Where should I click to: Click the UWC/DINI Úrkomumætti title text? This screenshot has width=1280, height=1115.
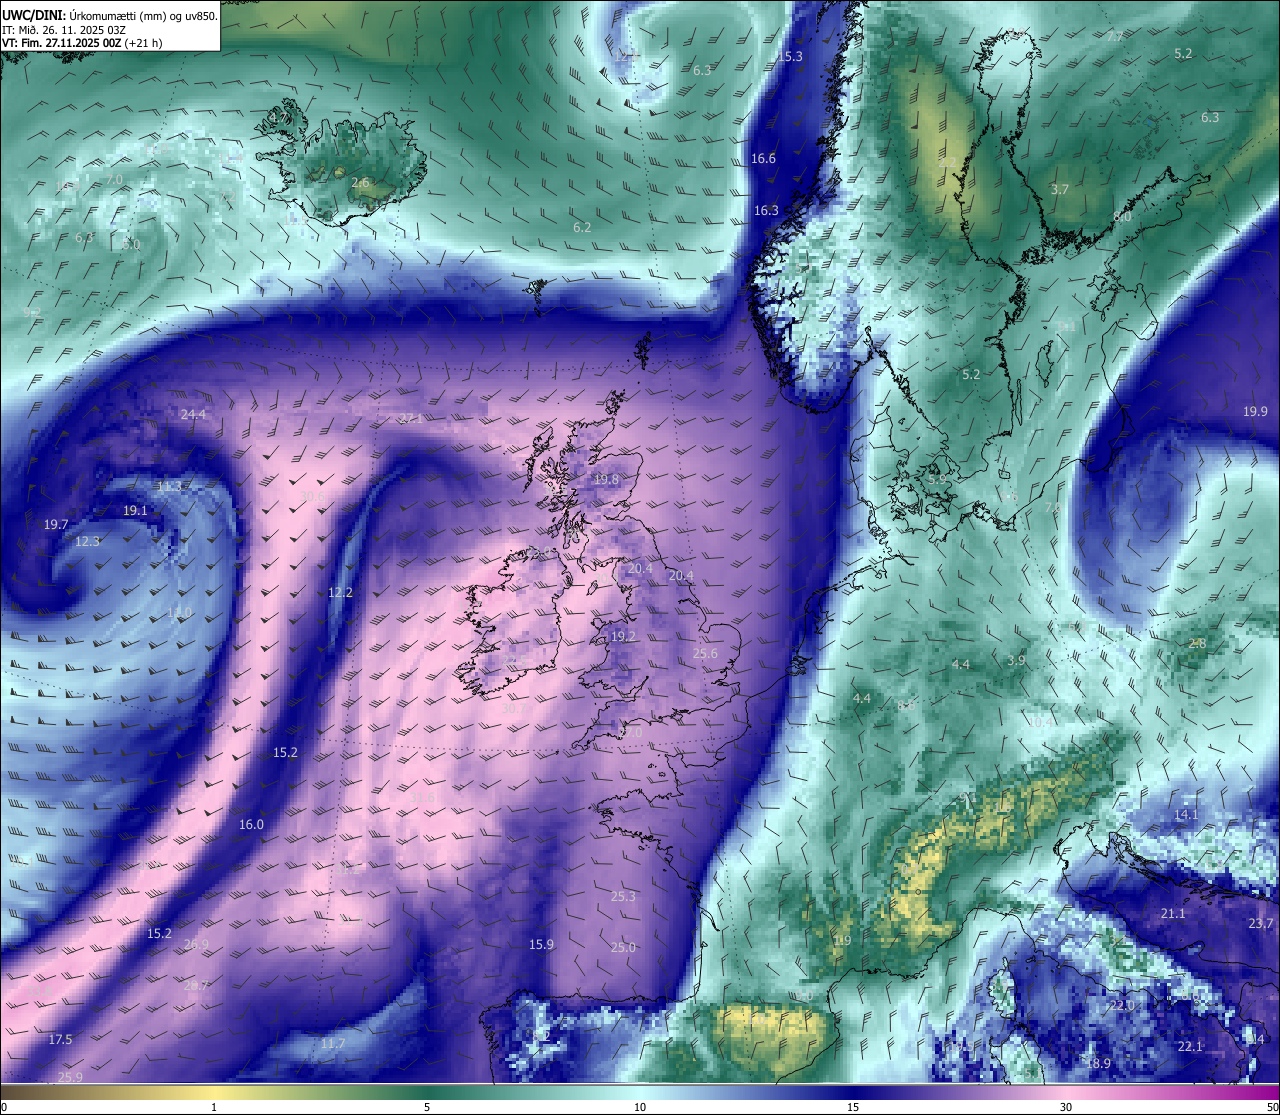[110, 15]
